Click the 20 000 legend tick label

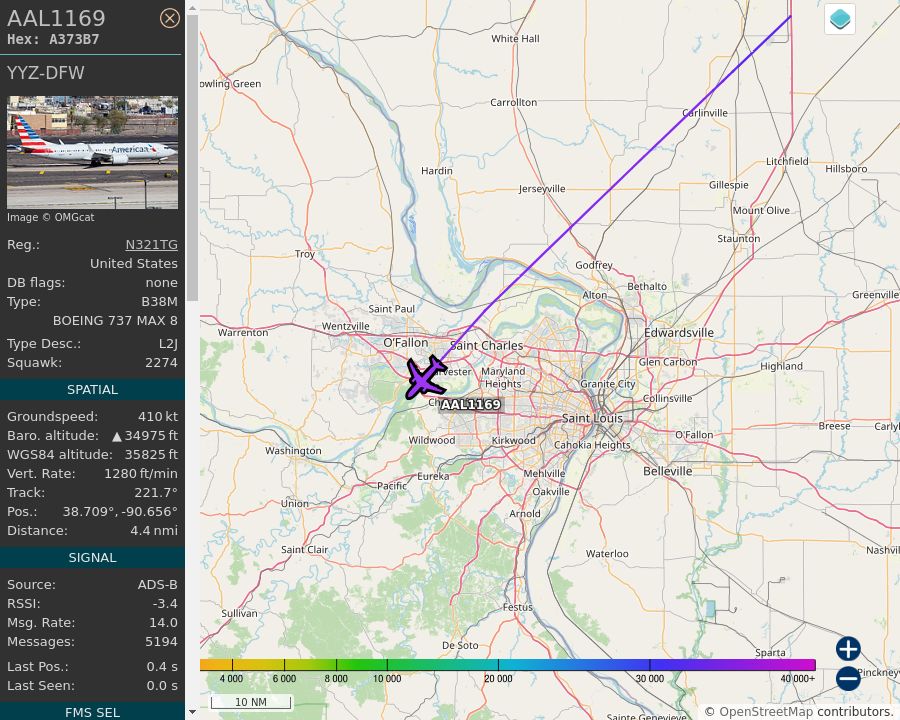pyautogui.click(x=498, y=679)
